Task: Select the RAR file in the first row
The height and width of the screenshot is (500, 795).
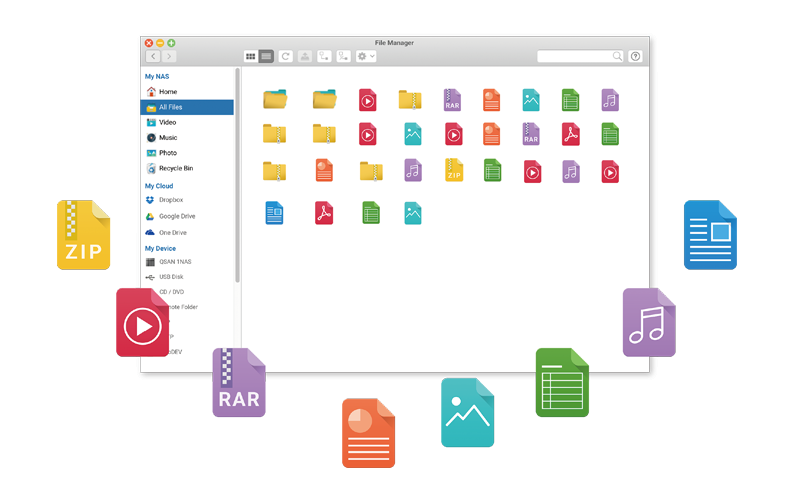Action: [x=452, y=99]
